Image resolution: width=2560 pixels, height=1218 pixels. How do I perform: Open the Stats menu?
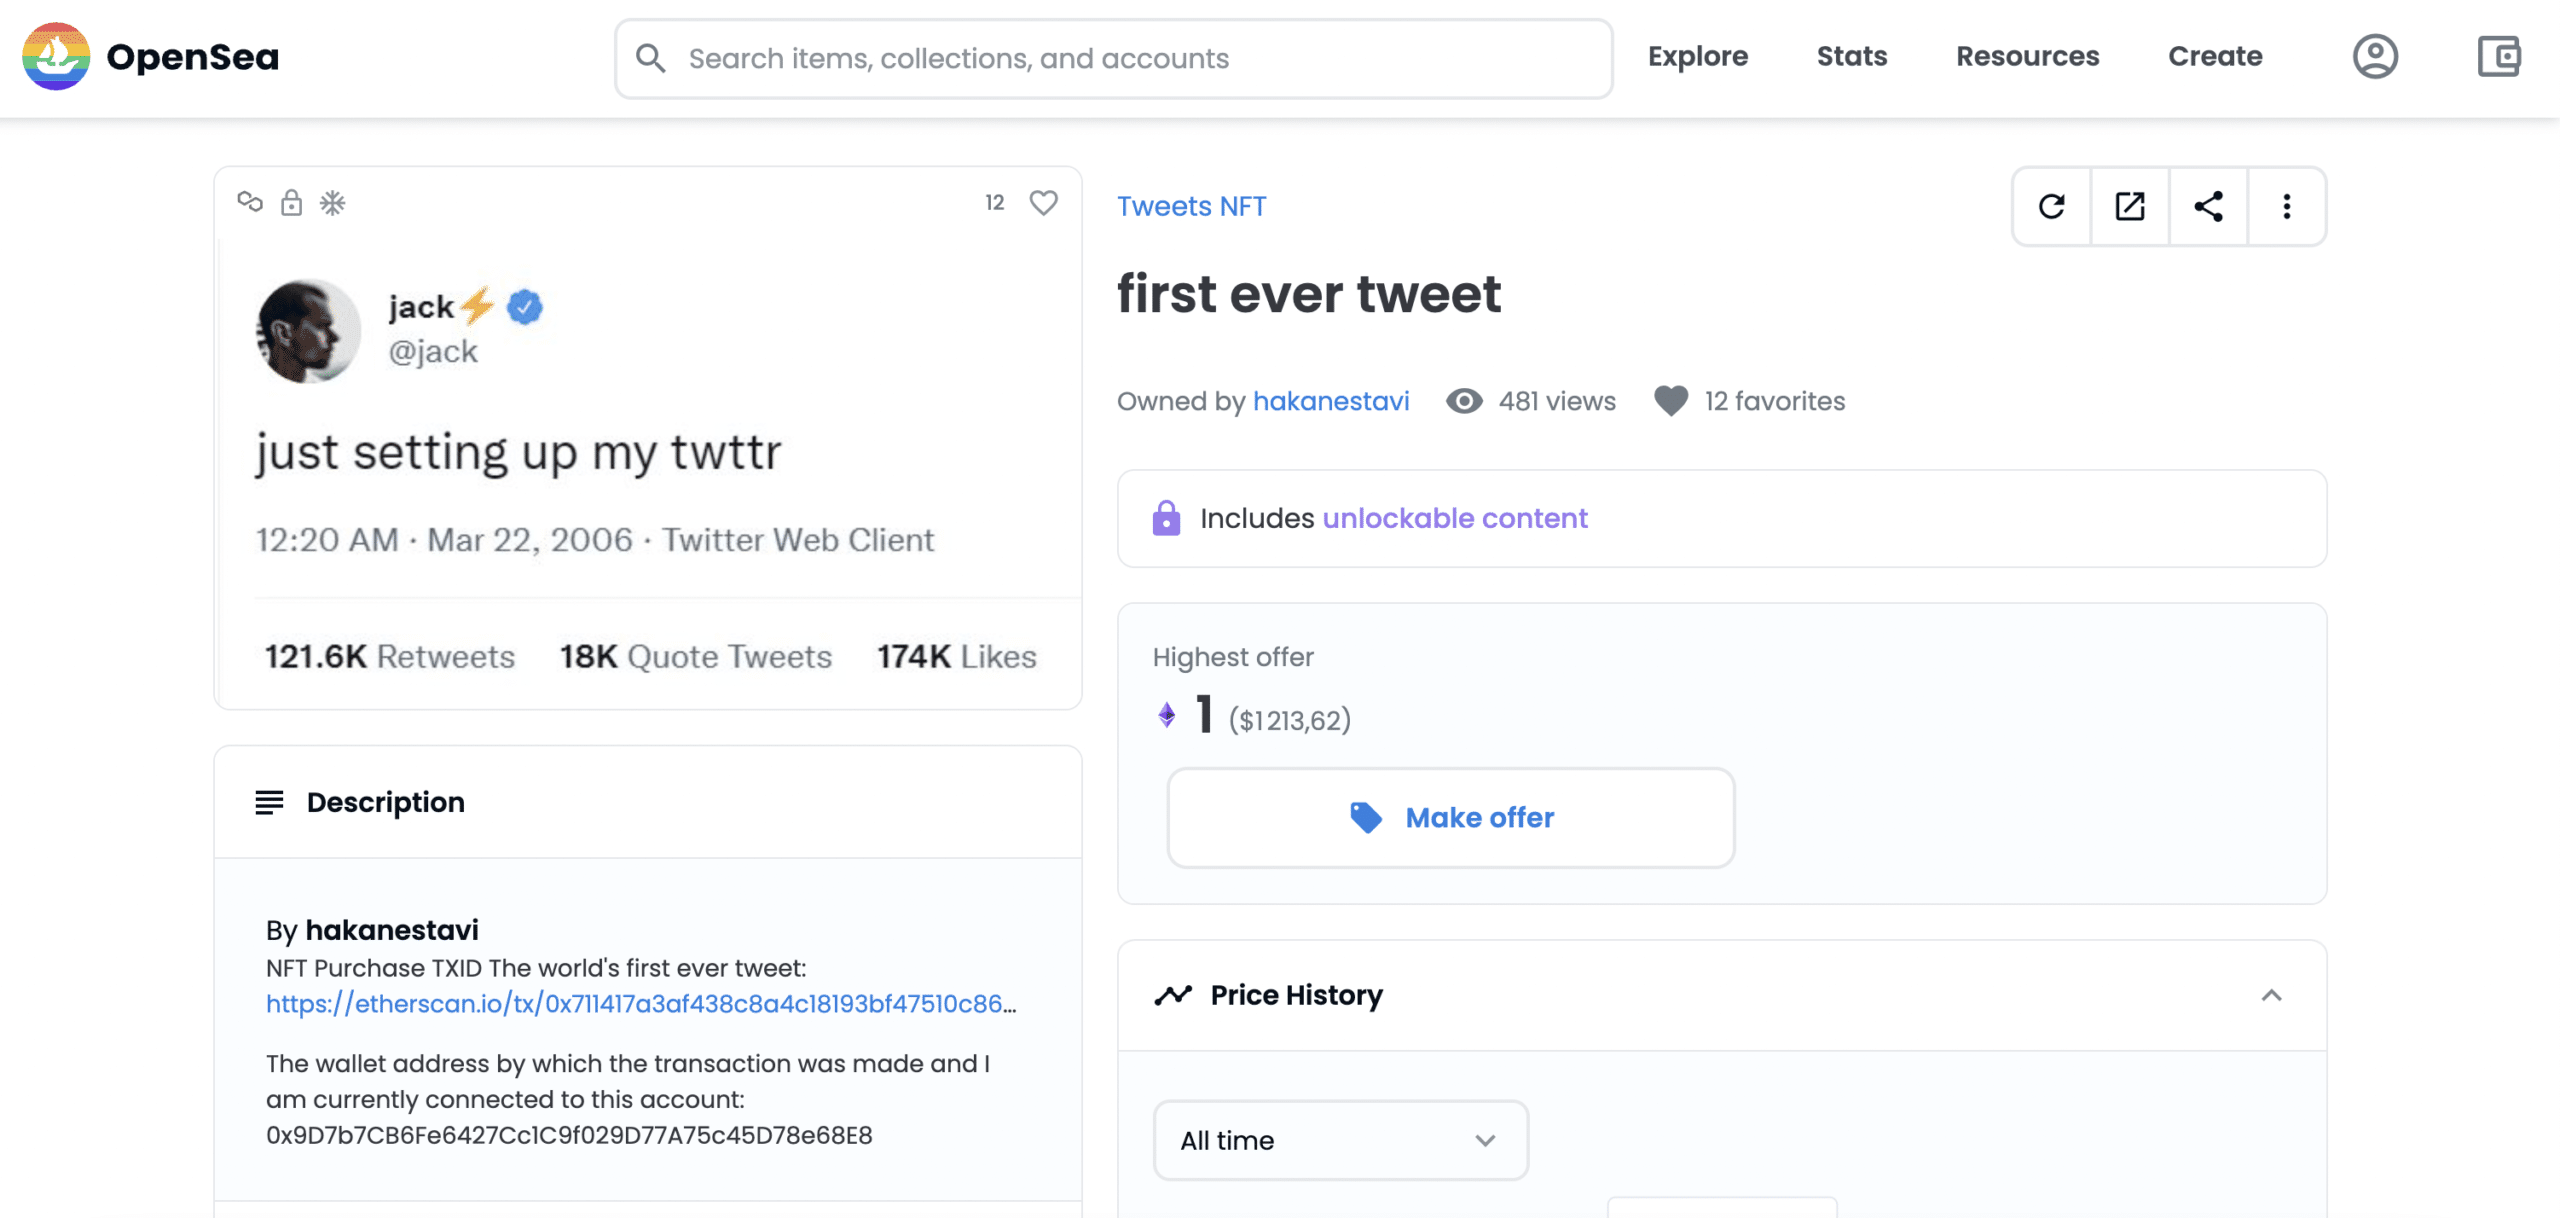[x=1851, y=57]
